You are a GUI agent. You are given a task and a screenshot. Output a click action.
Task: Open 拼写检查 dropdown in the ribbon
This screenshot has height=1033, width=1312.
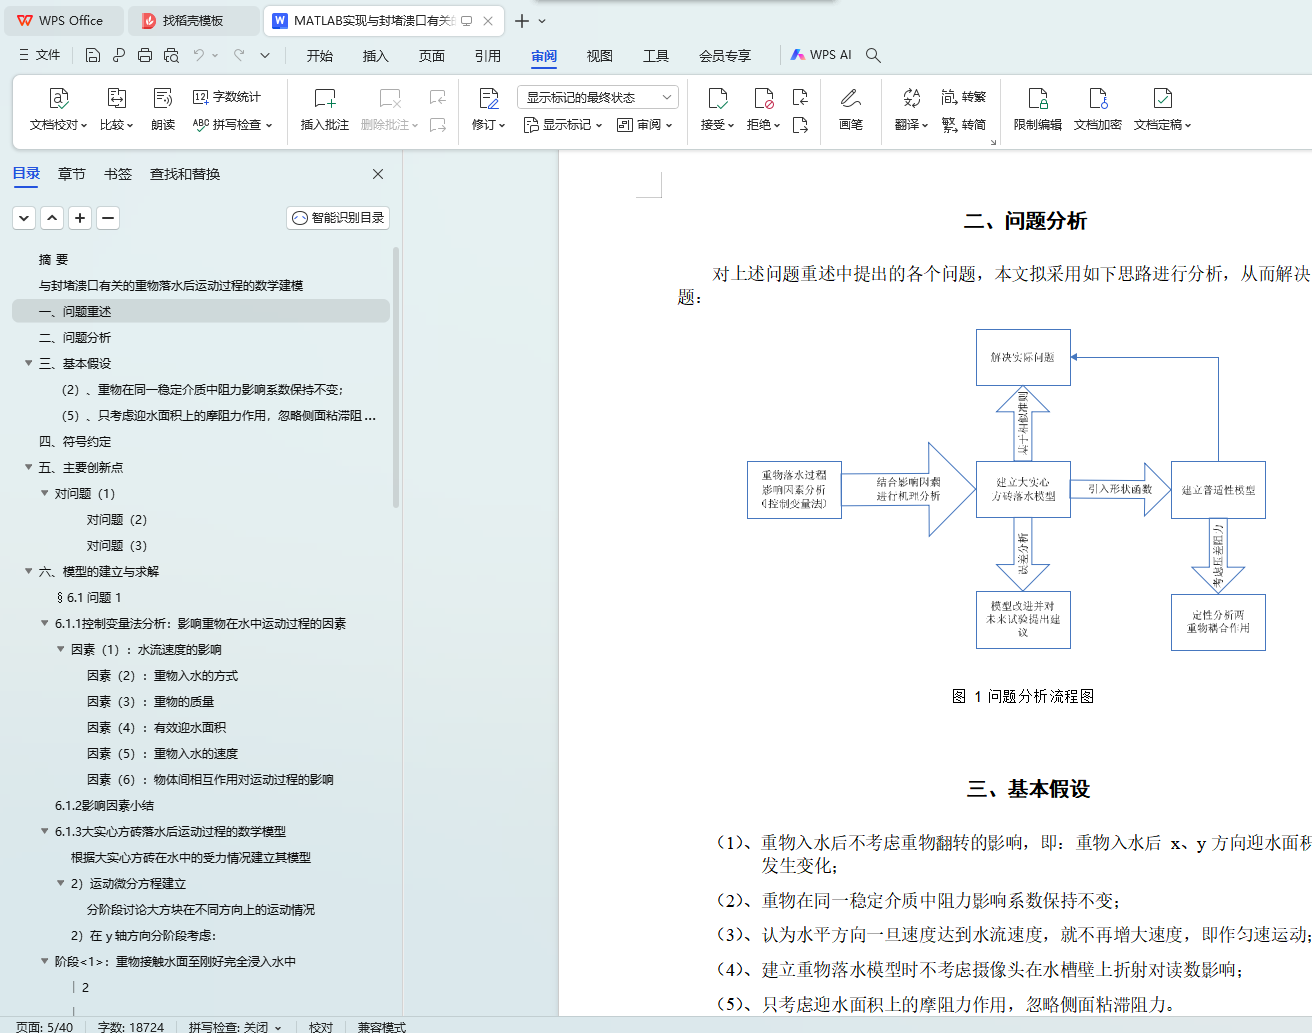point(232,125)
